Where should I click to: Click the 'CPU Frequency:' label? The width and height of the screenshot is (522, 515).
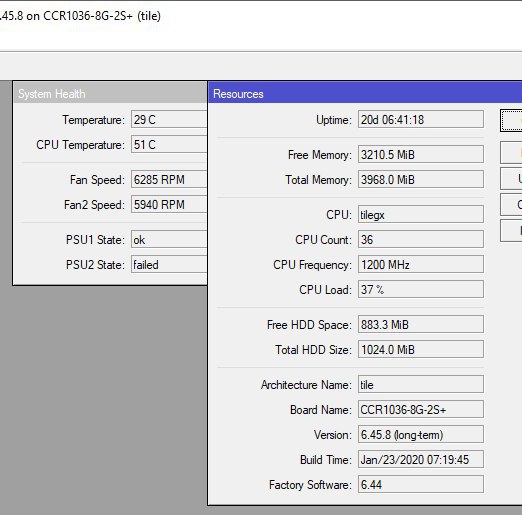pyautogui.click(x=312, y=265)
